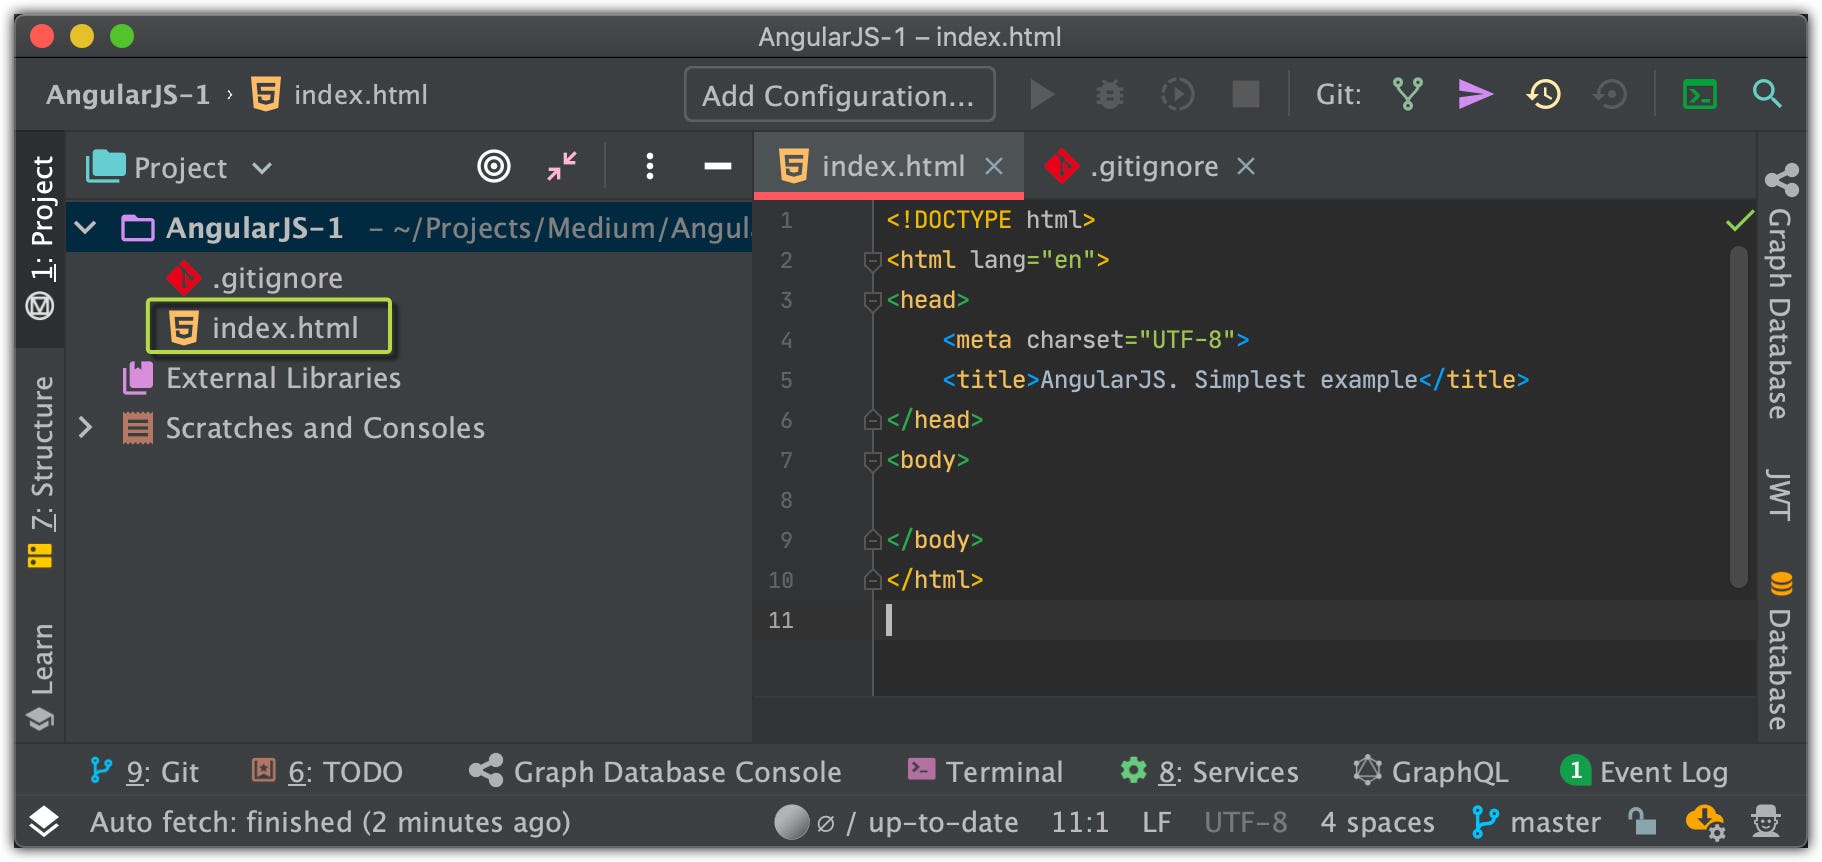Click the Stop square icon

coord(1246,95)
